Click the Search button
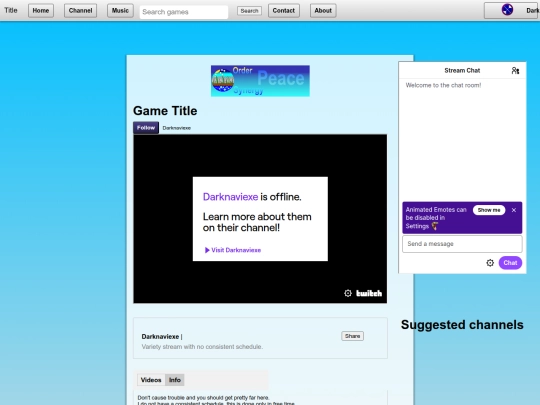 tap(249, 11)
